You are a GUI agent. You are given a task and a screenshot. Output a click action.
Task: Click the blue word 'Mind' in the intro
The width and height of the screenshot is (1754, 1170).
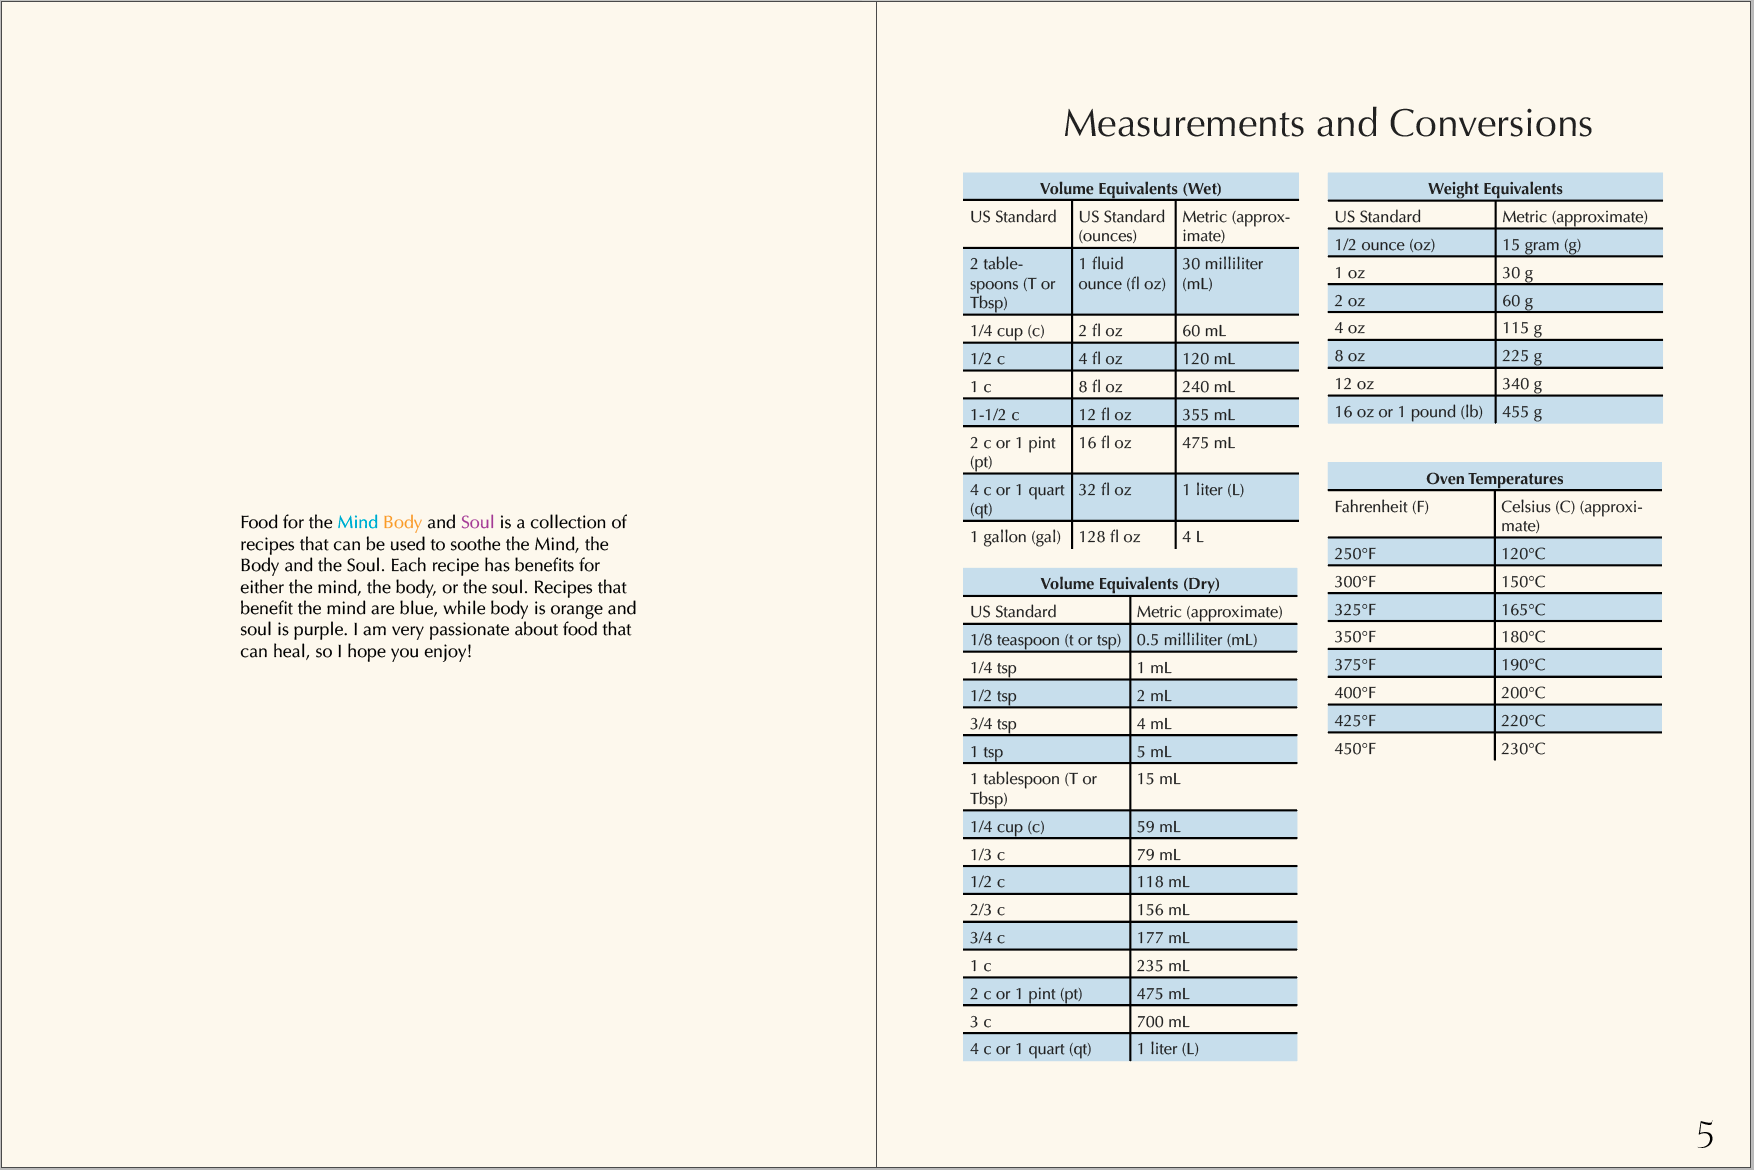point(357,522)
